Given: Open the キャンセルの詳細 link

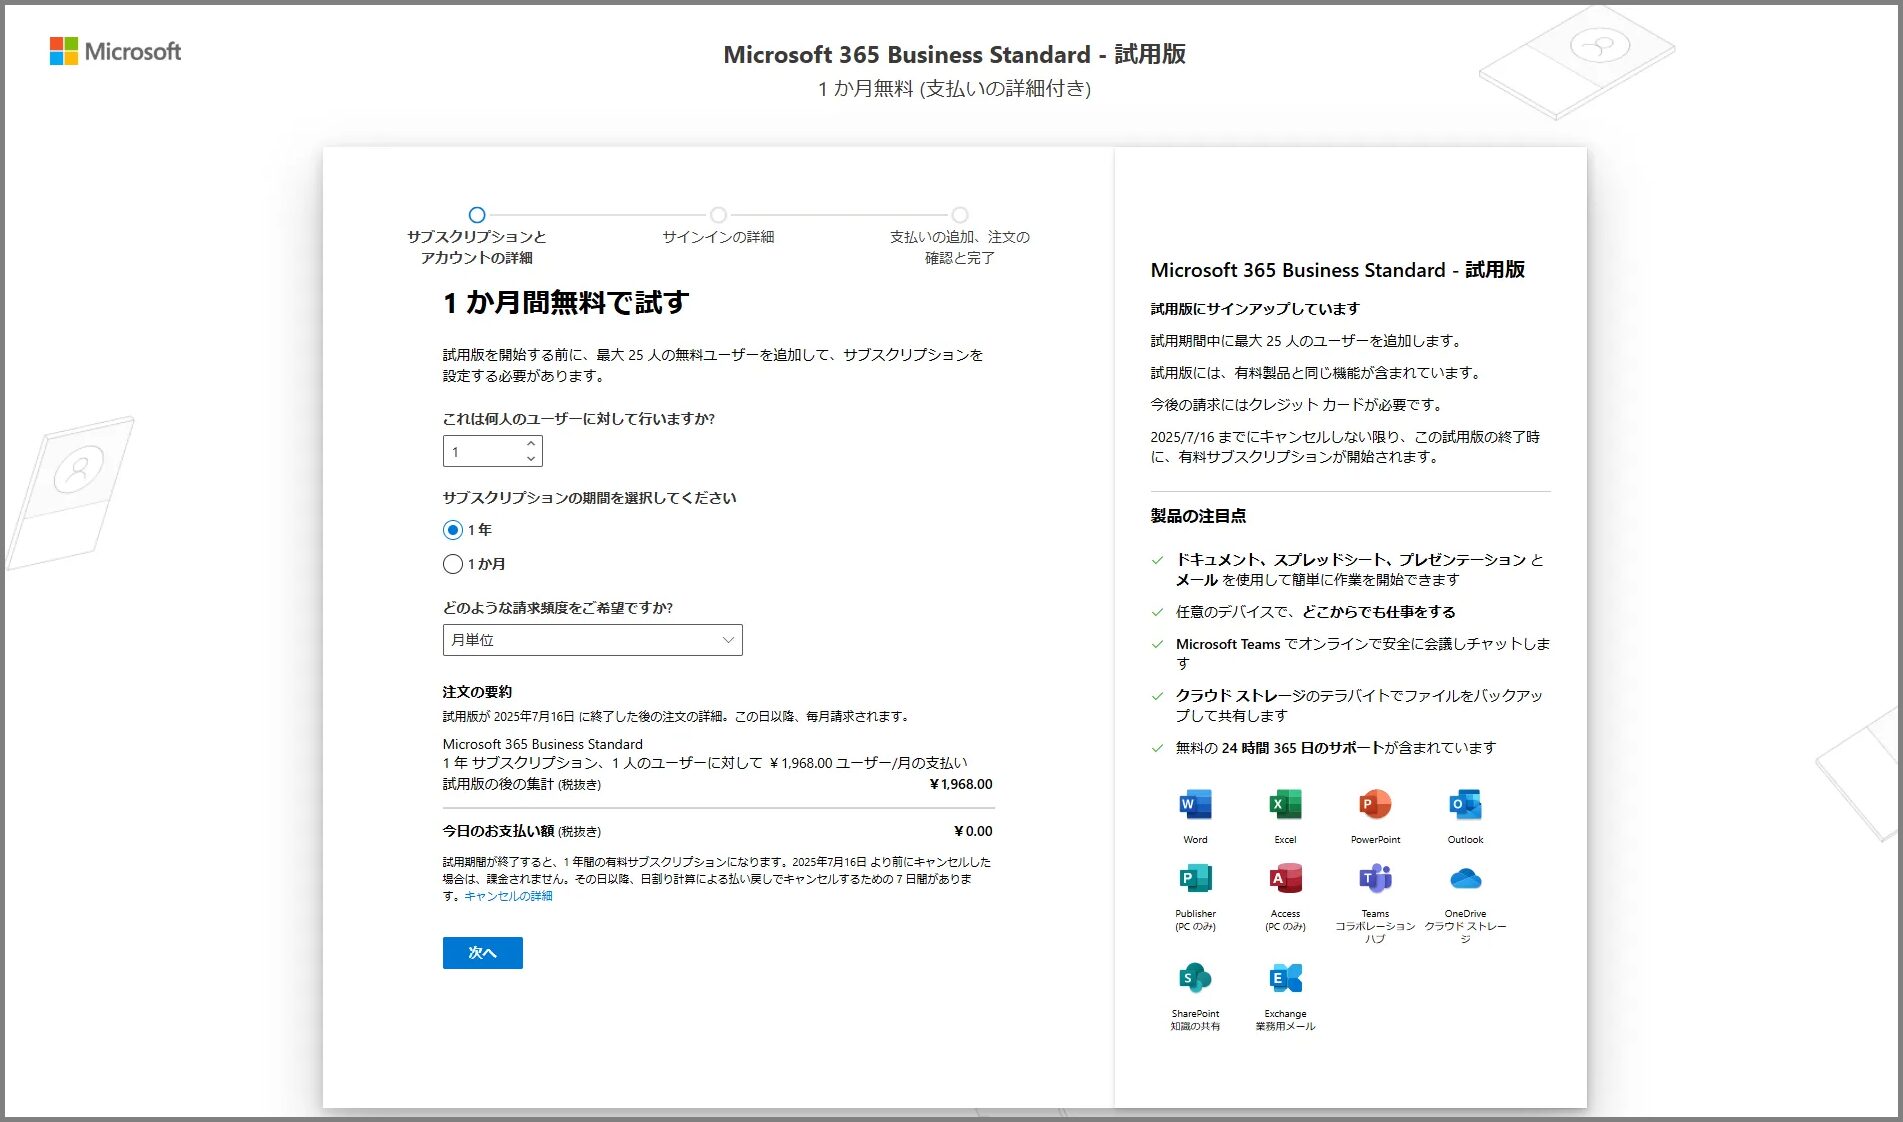Looking at the screenshot, I should [x=508, y=896].
